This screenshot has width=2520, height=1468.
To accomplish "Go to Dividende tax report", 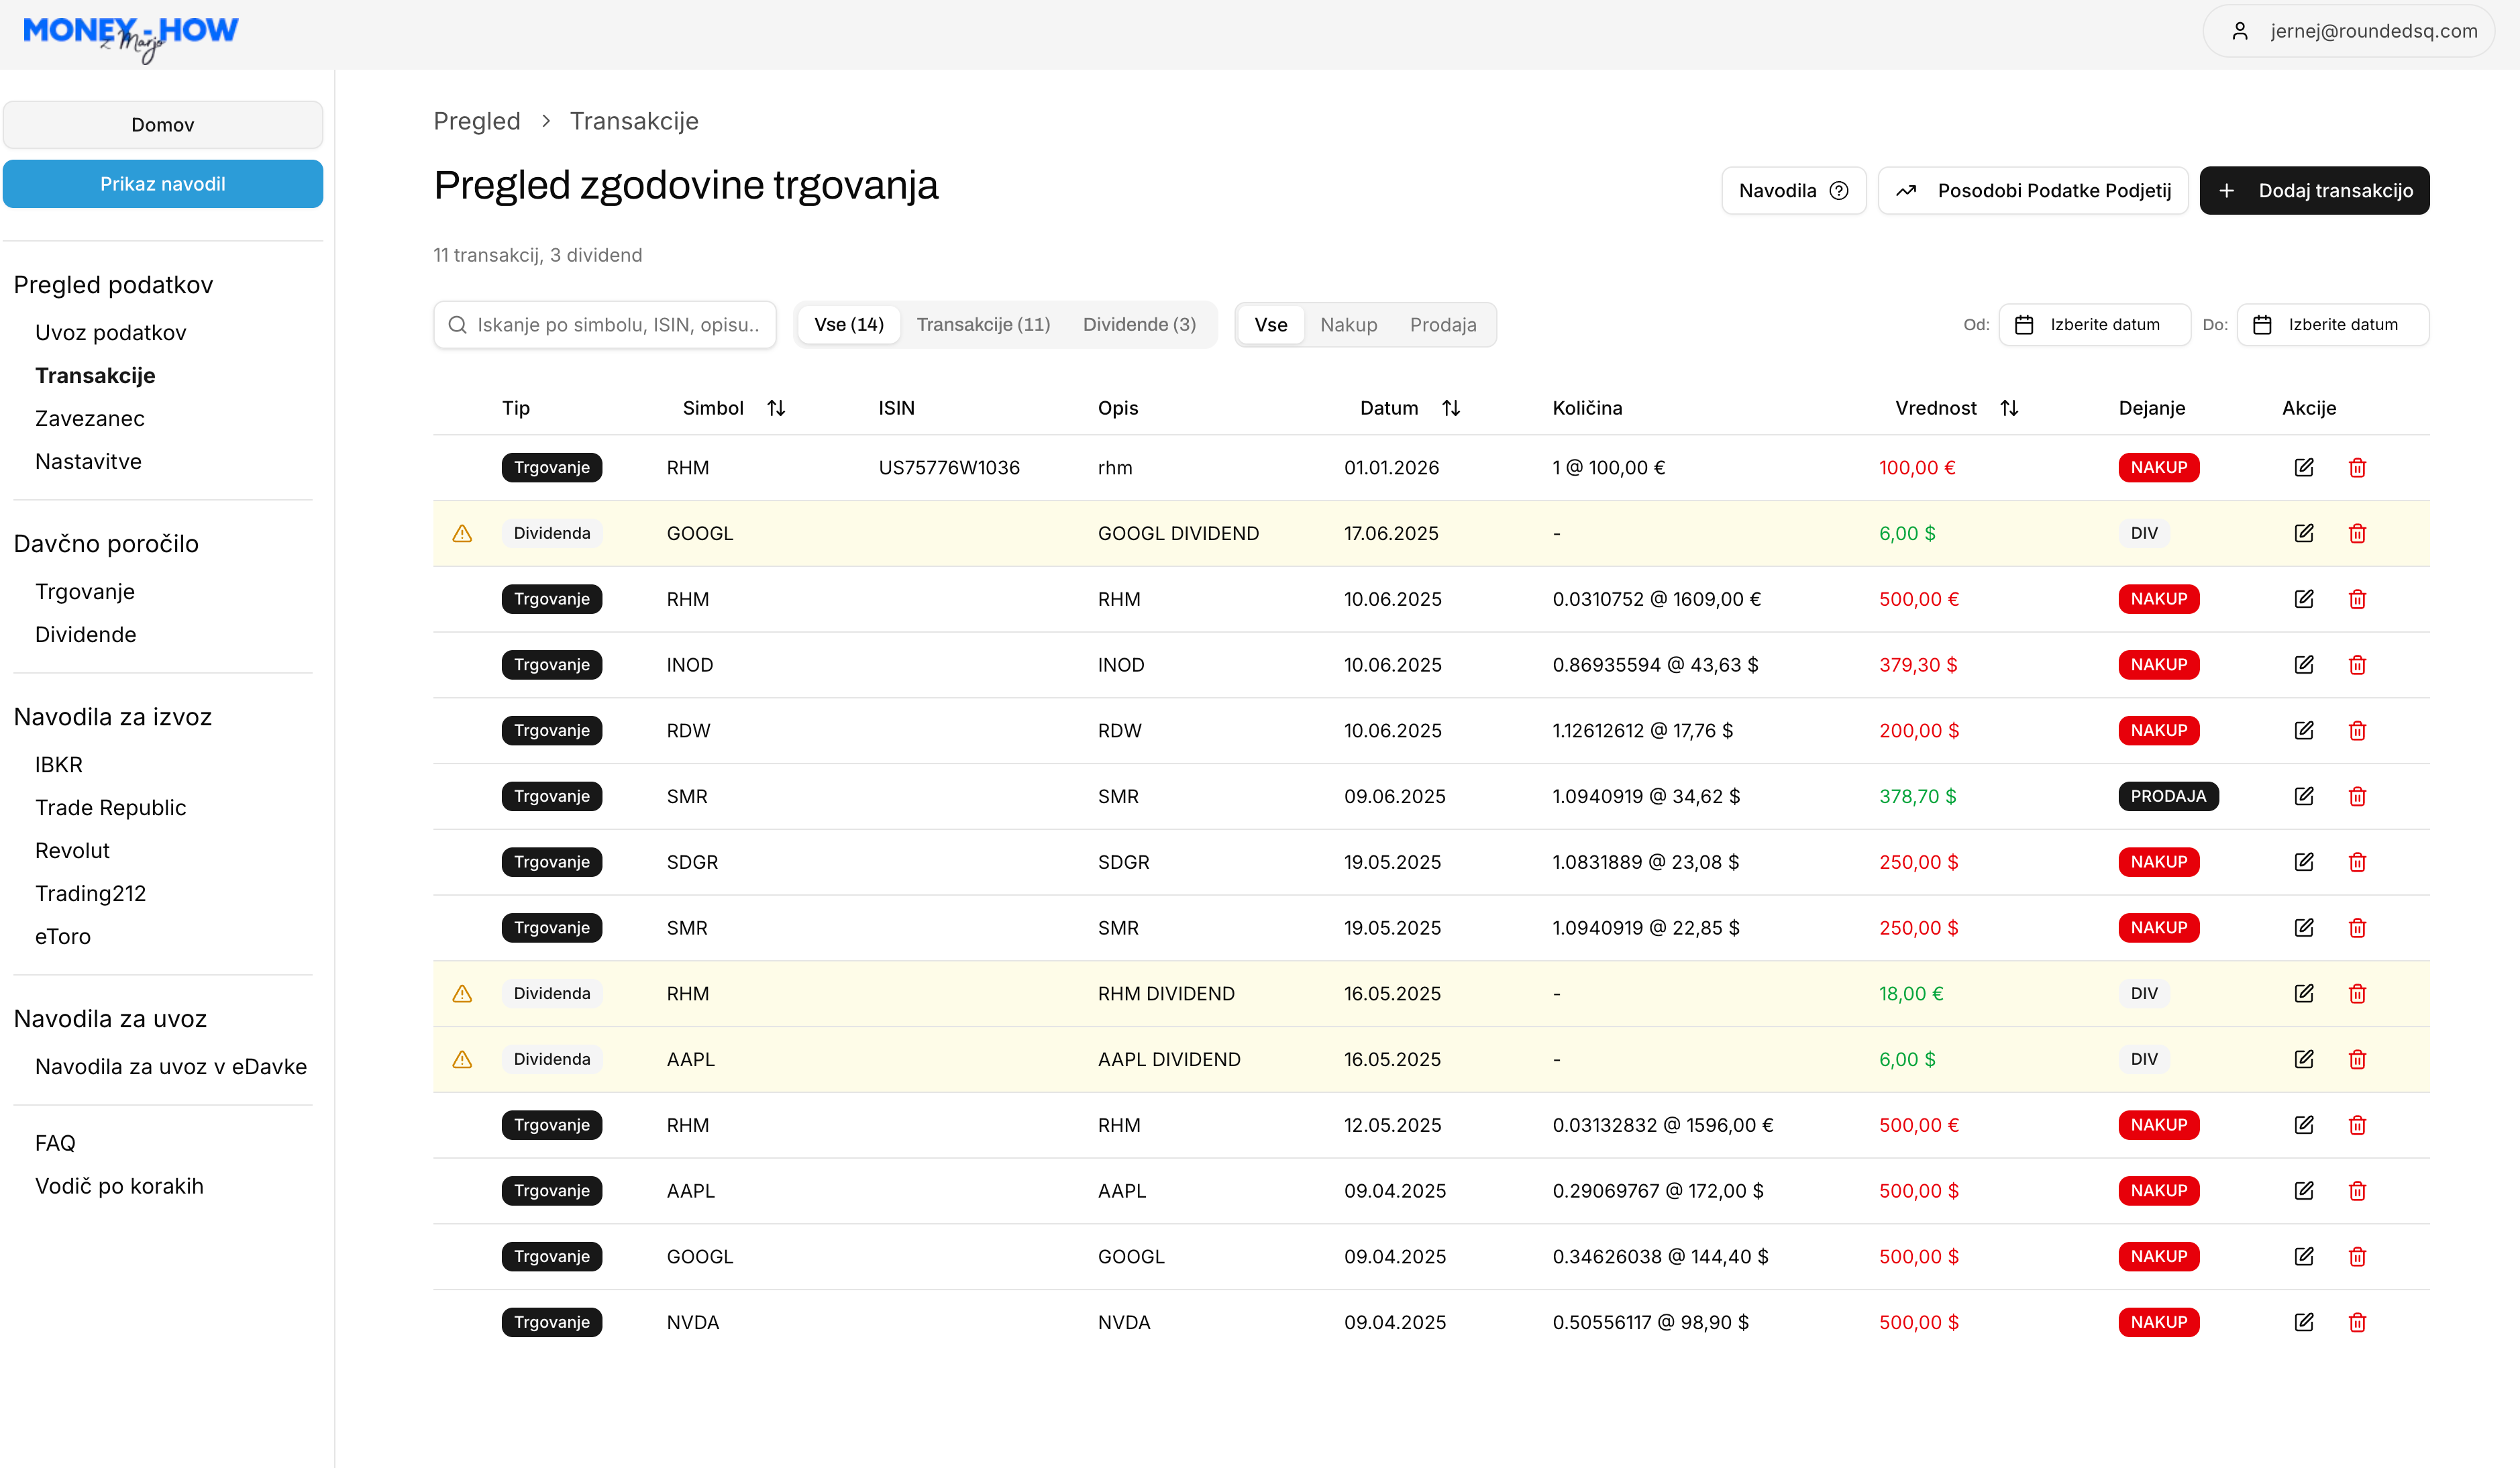I will tap(86, 635).
